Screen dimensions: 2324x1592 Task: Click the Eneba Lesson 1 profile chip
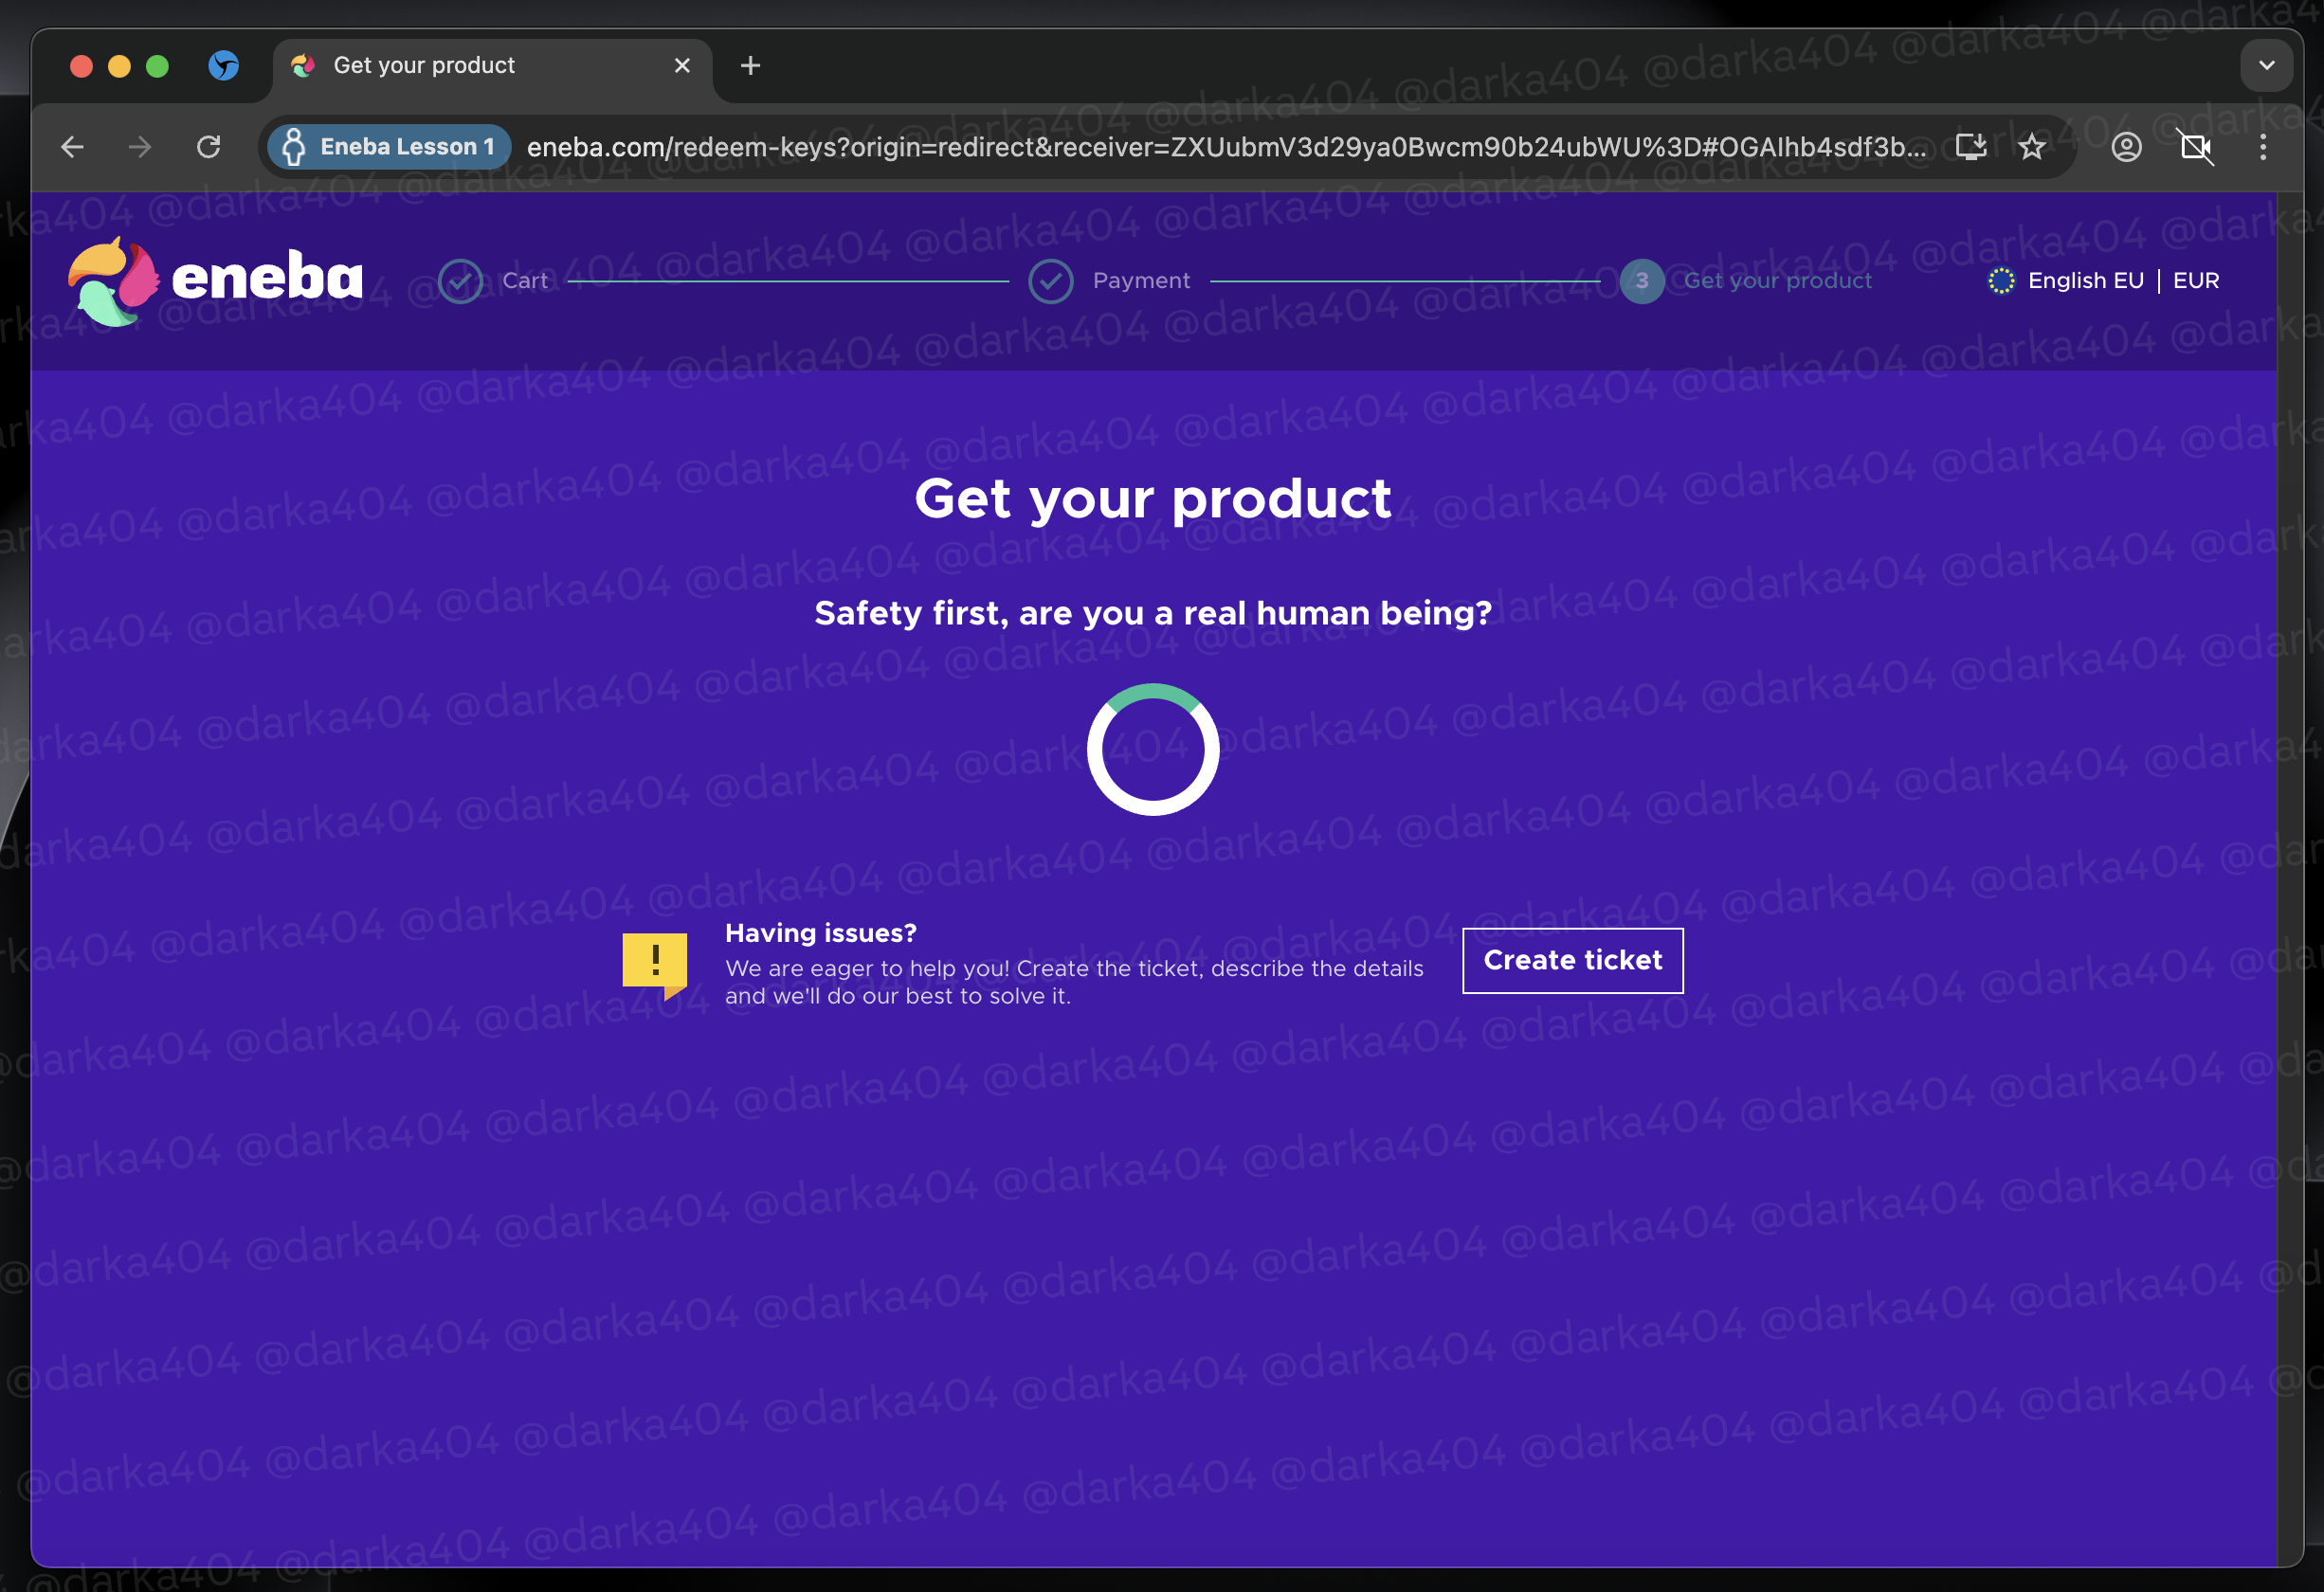click(390, 147)
